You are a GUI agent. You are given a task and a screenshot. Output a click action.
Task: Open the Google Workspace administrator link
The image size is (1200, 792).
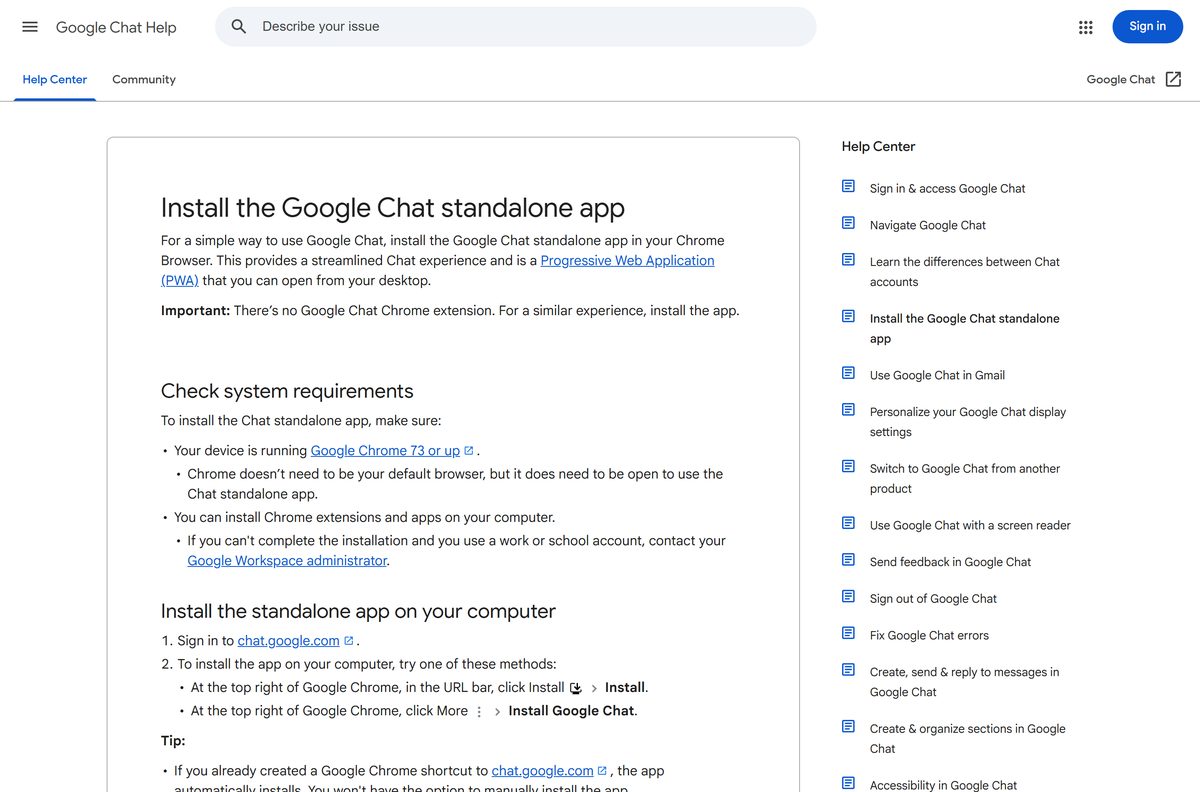click(x=287, y=561)
